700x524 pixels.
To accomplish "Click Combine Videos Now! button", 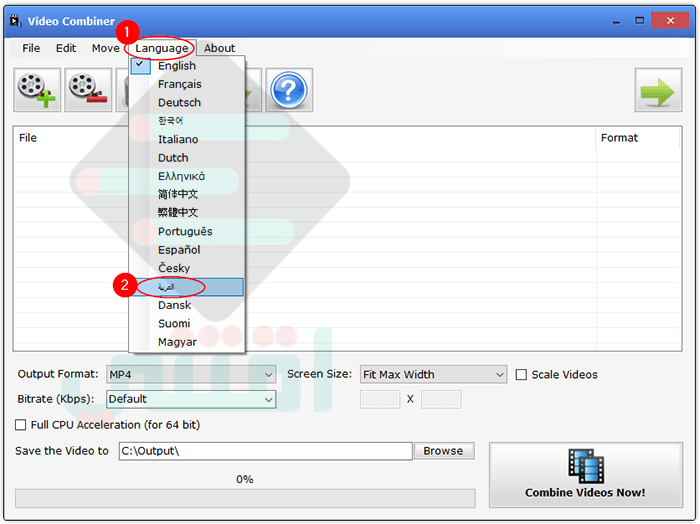I will [x=586, y=475].
